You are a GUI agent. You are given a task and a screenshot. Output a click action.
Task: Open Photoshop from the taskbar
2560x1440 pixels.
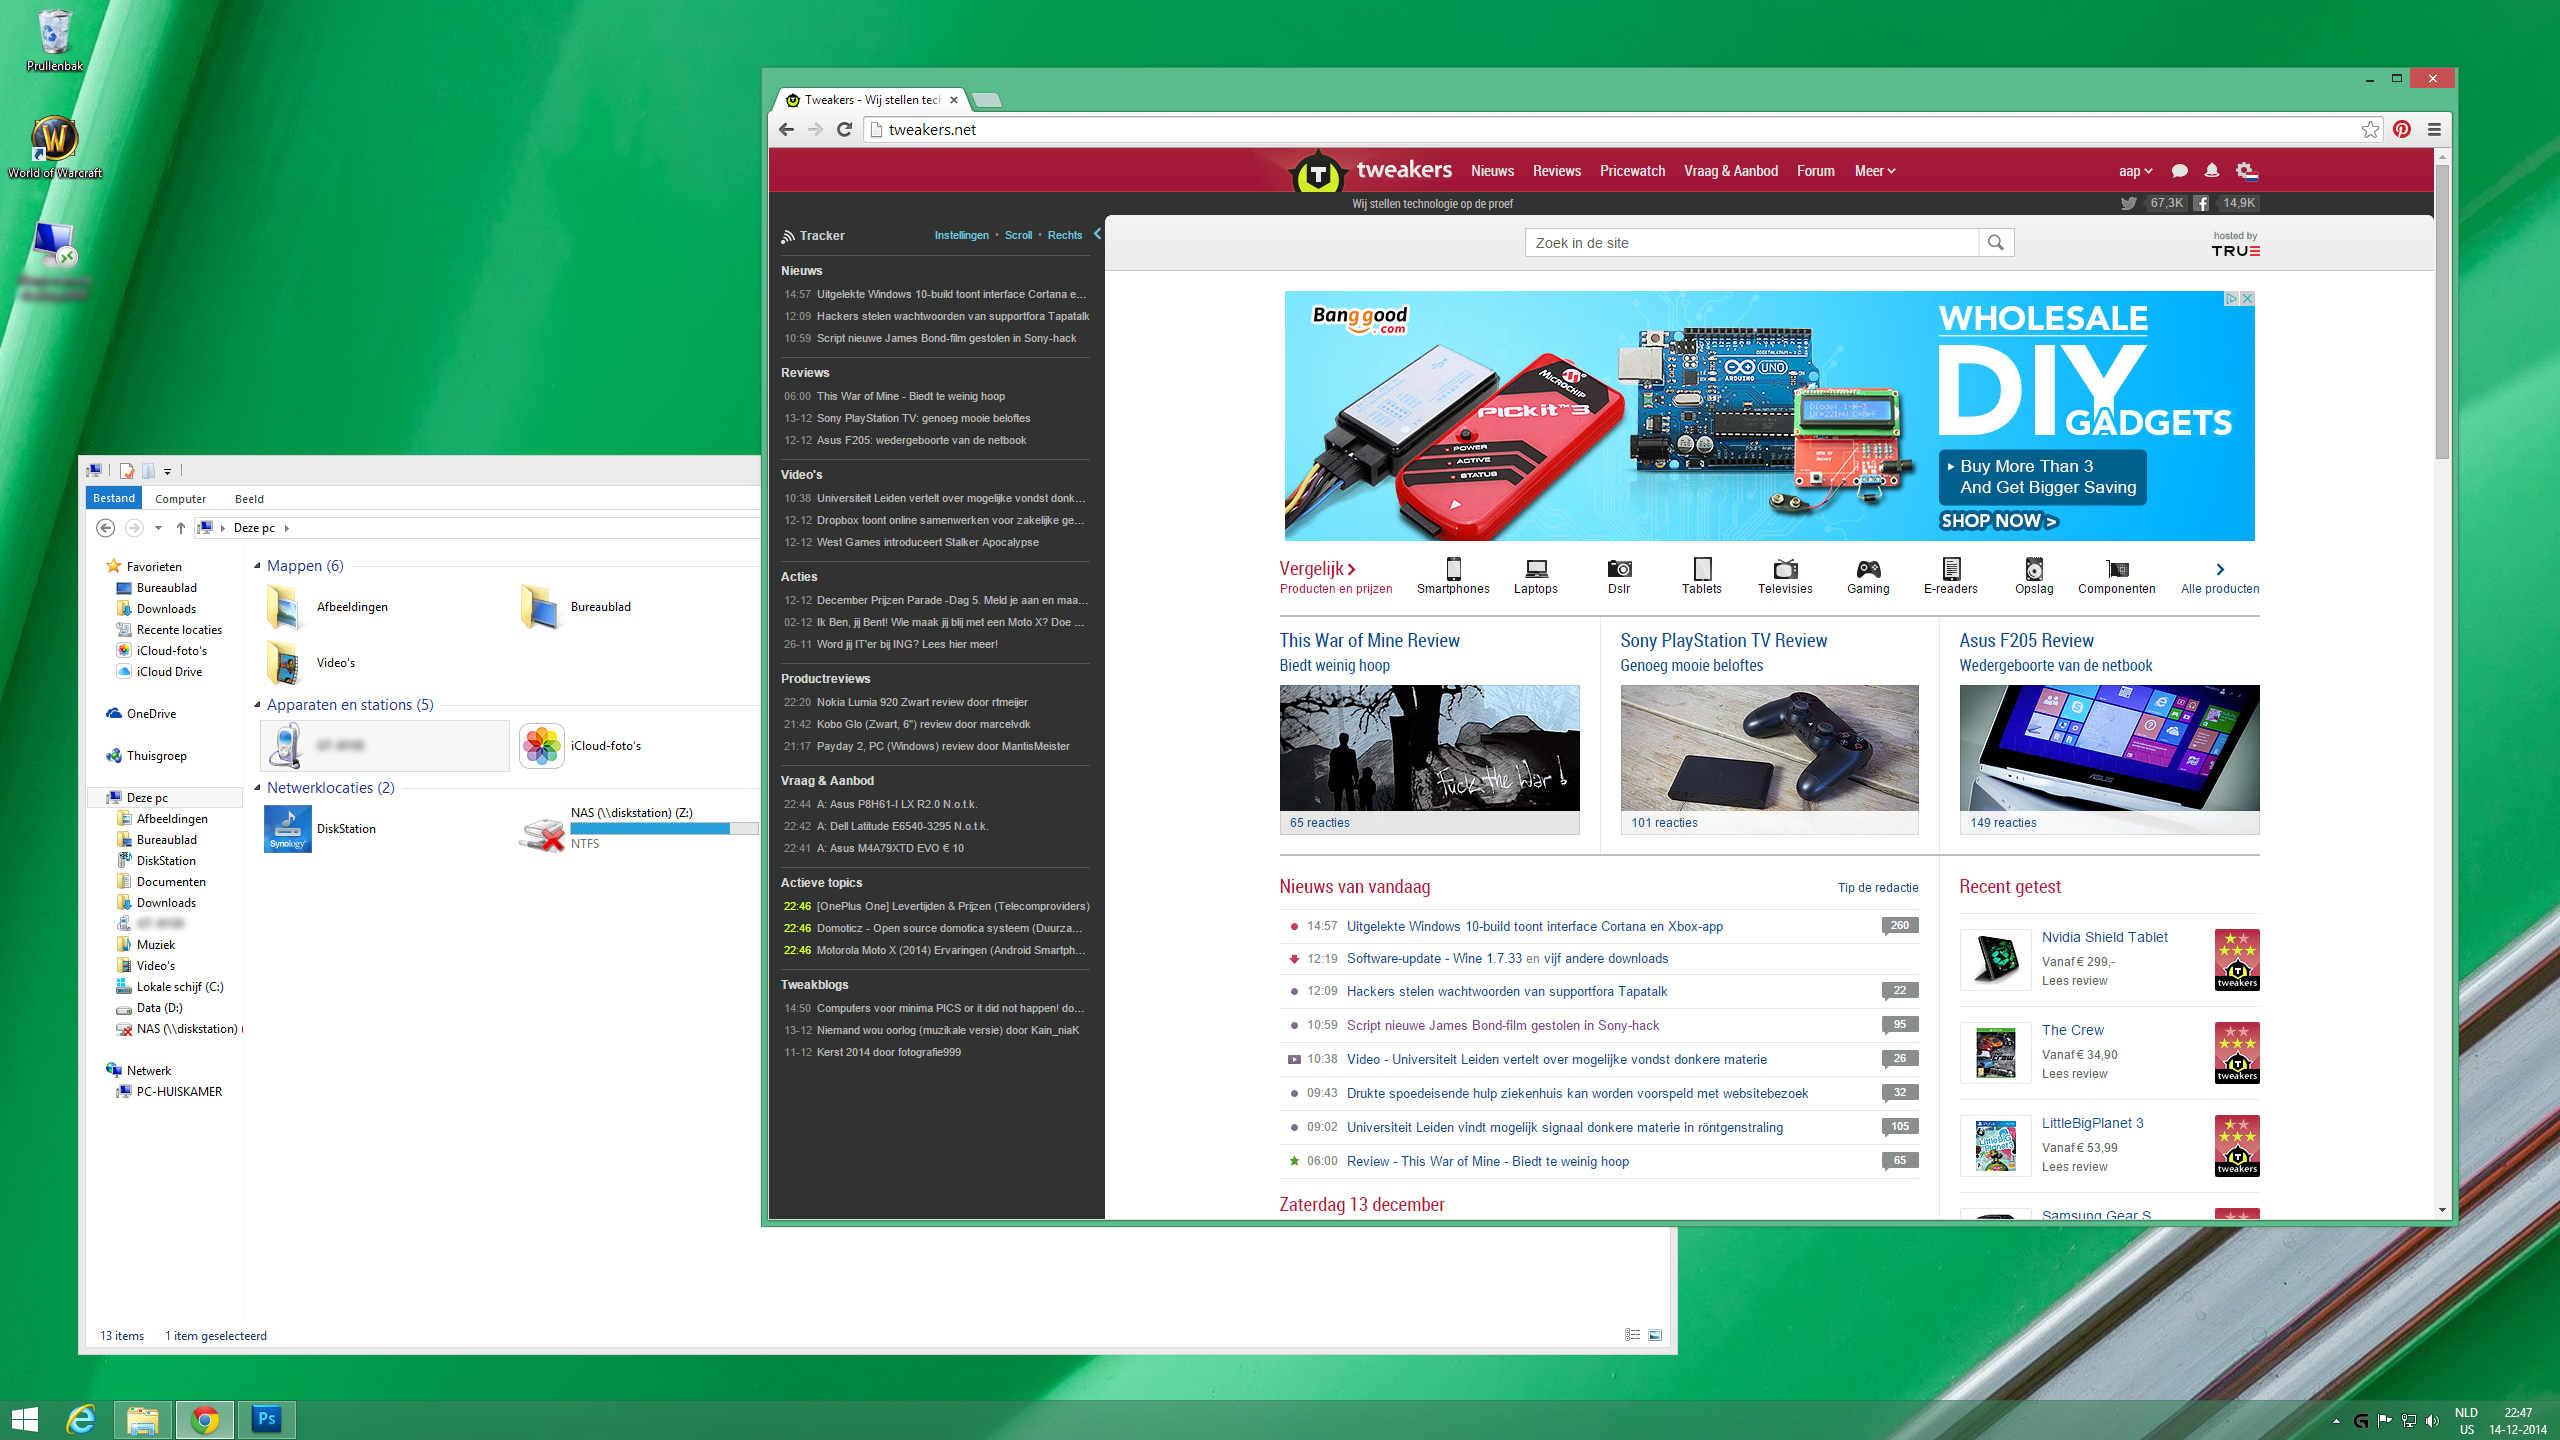point(267,1419)
